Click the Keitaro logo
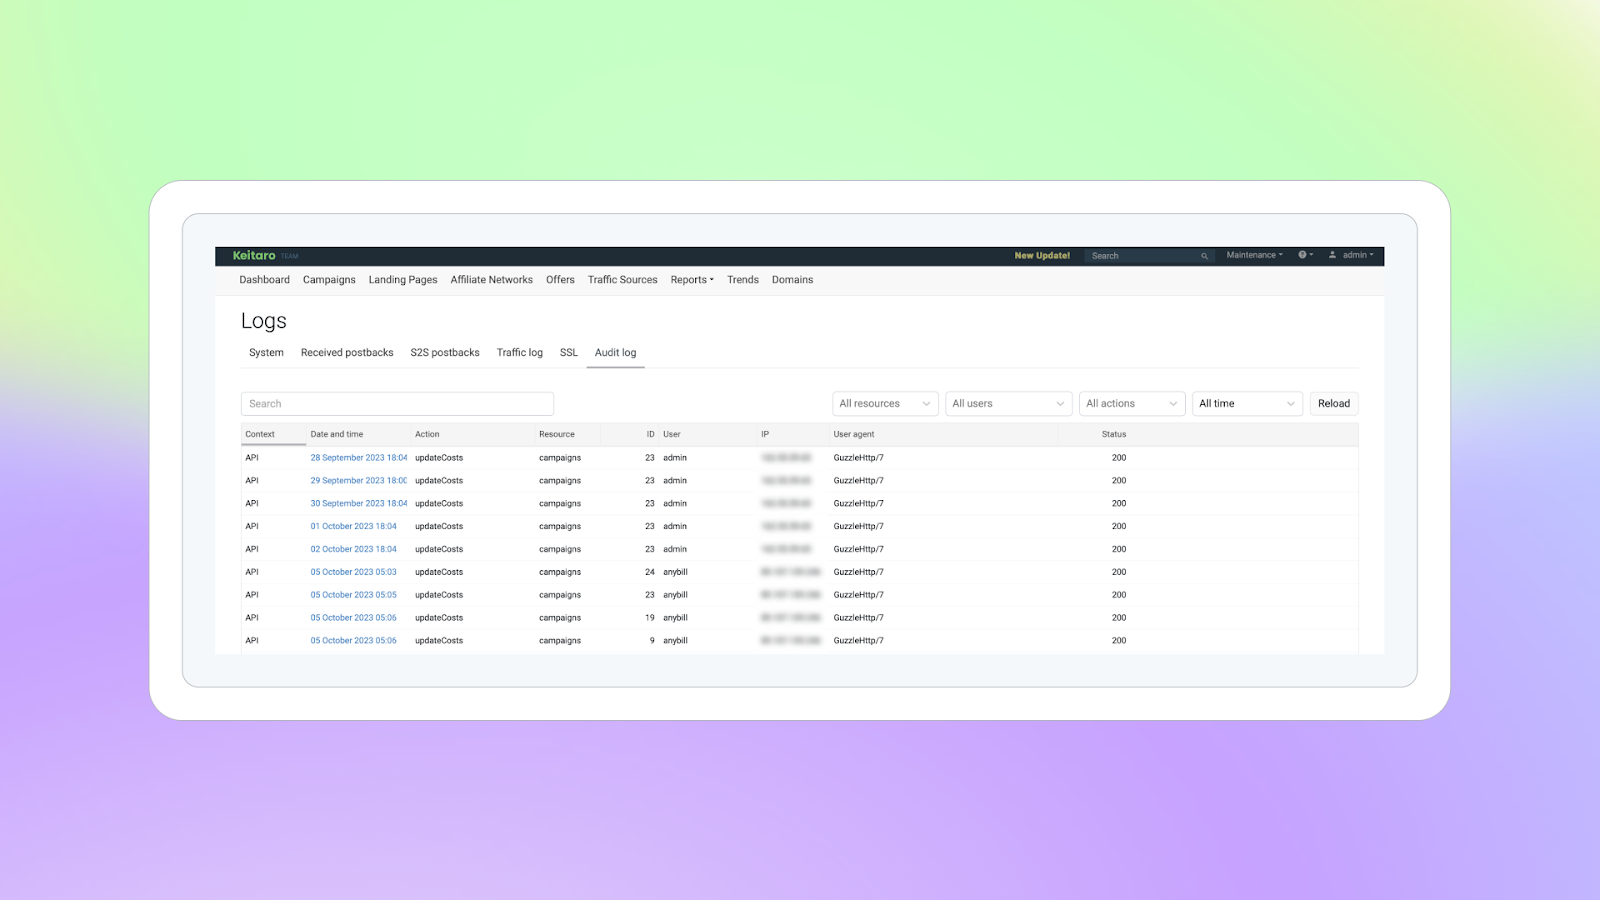Screen dimensions: 1600x900 [x=254, y=256]
